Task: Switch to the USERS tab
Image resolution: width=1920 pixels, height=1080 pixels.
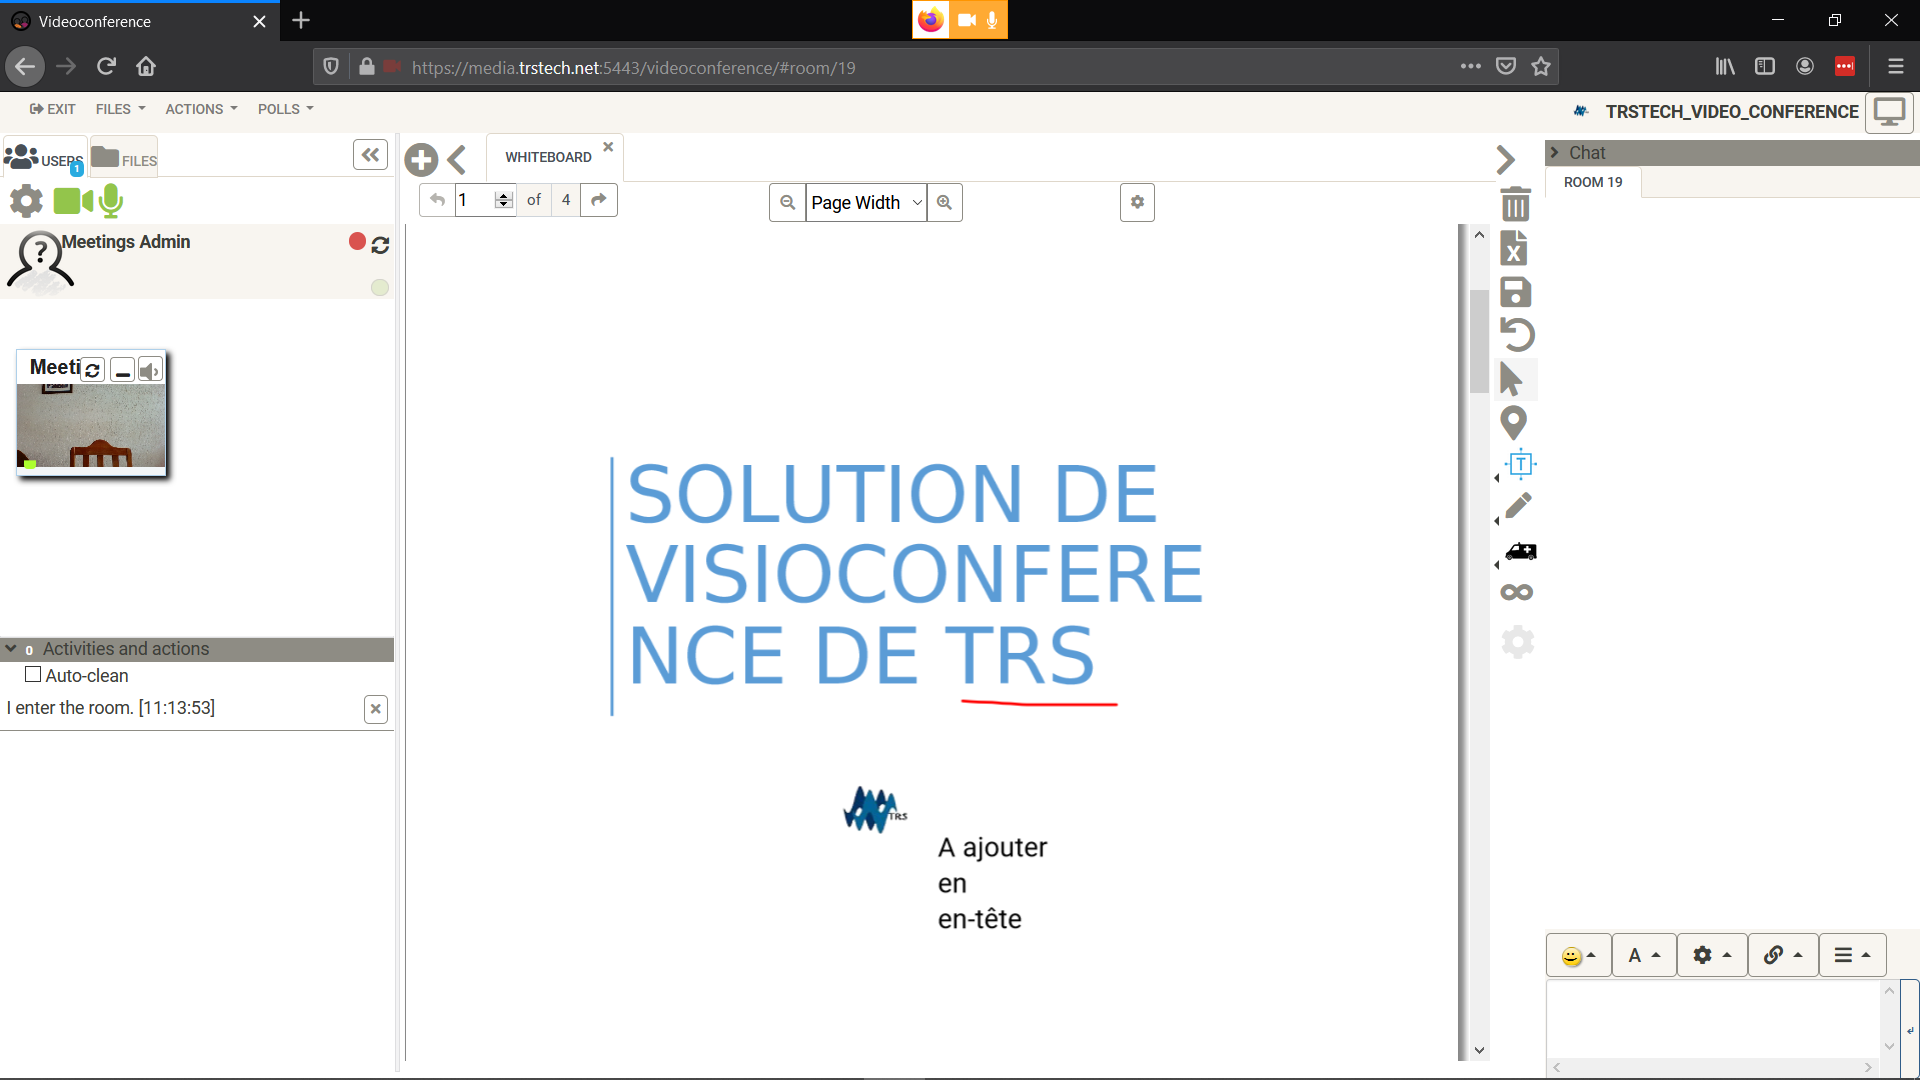Action: (x=44, y=158)
